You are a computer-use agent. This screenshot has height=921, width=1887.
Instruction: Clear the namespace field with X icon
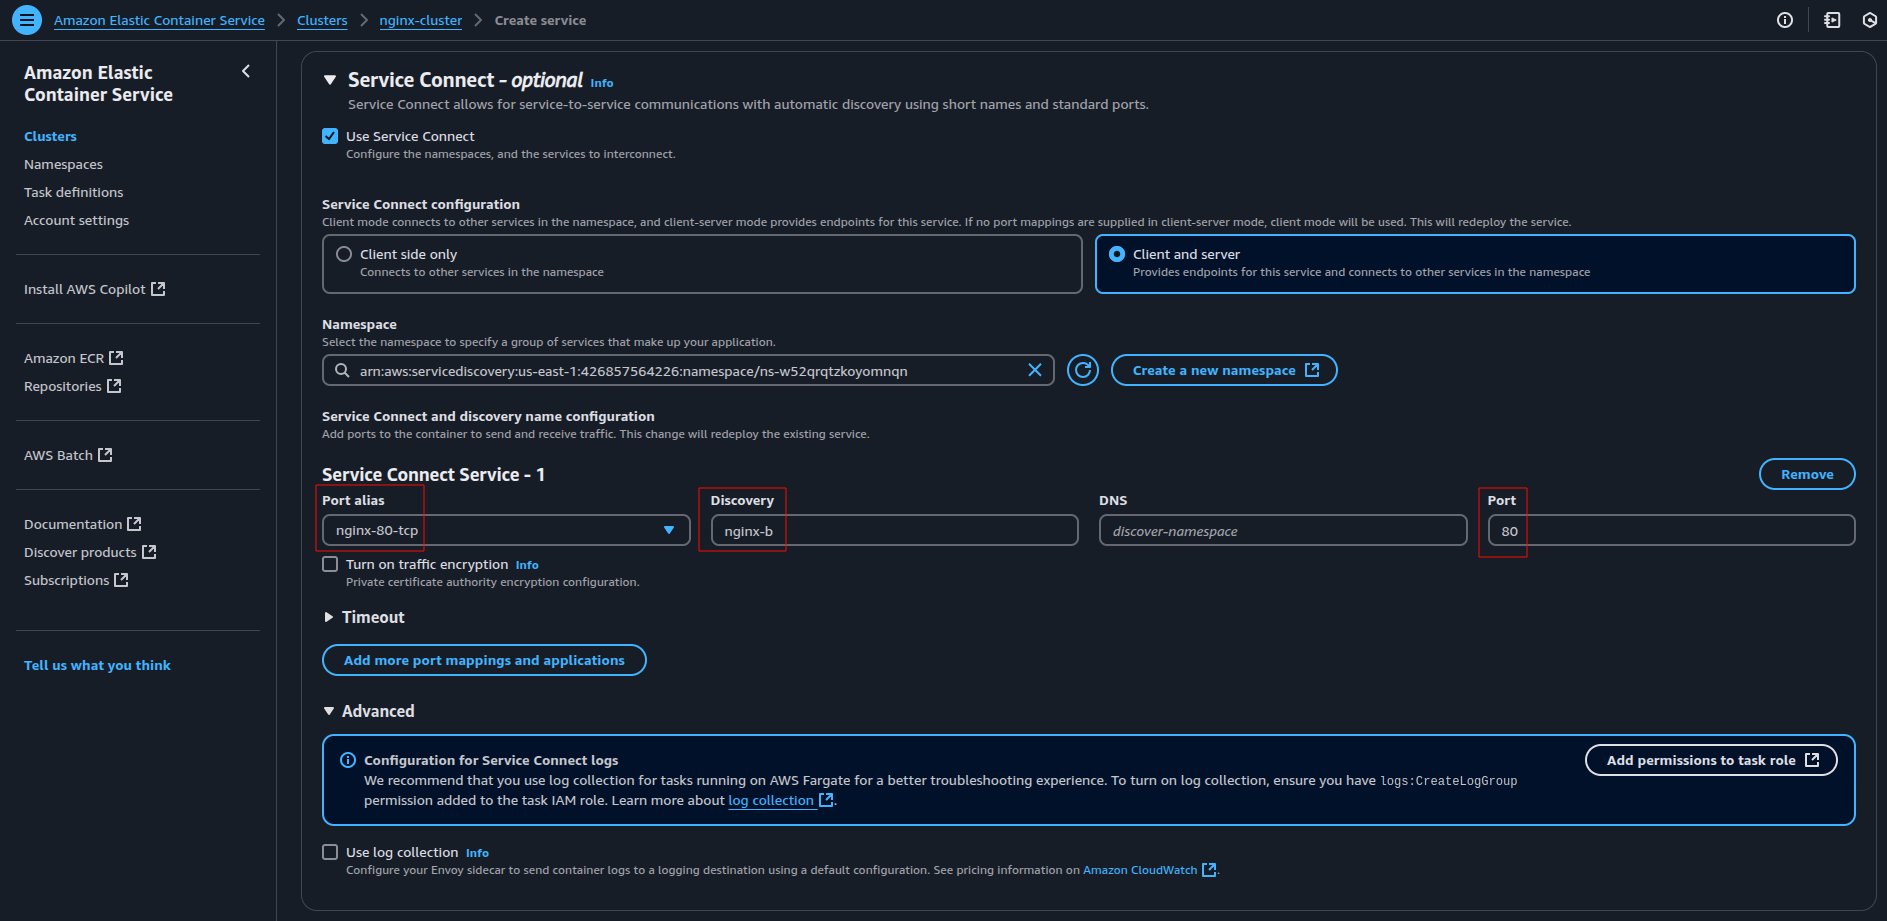click(x=1034, y=371)
